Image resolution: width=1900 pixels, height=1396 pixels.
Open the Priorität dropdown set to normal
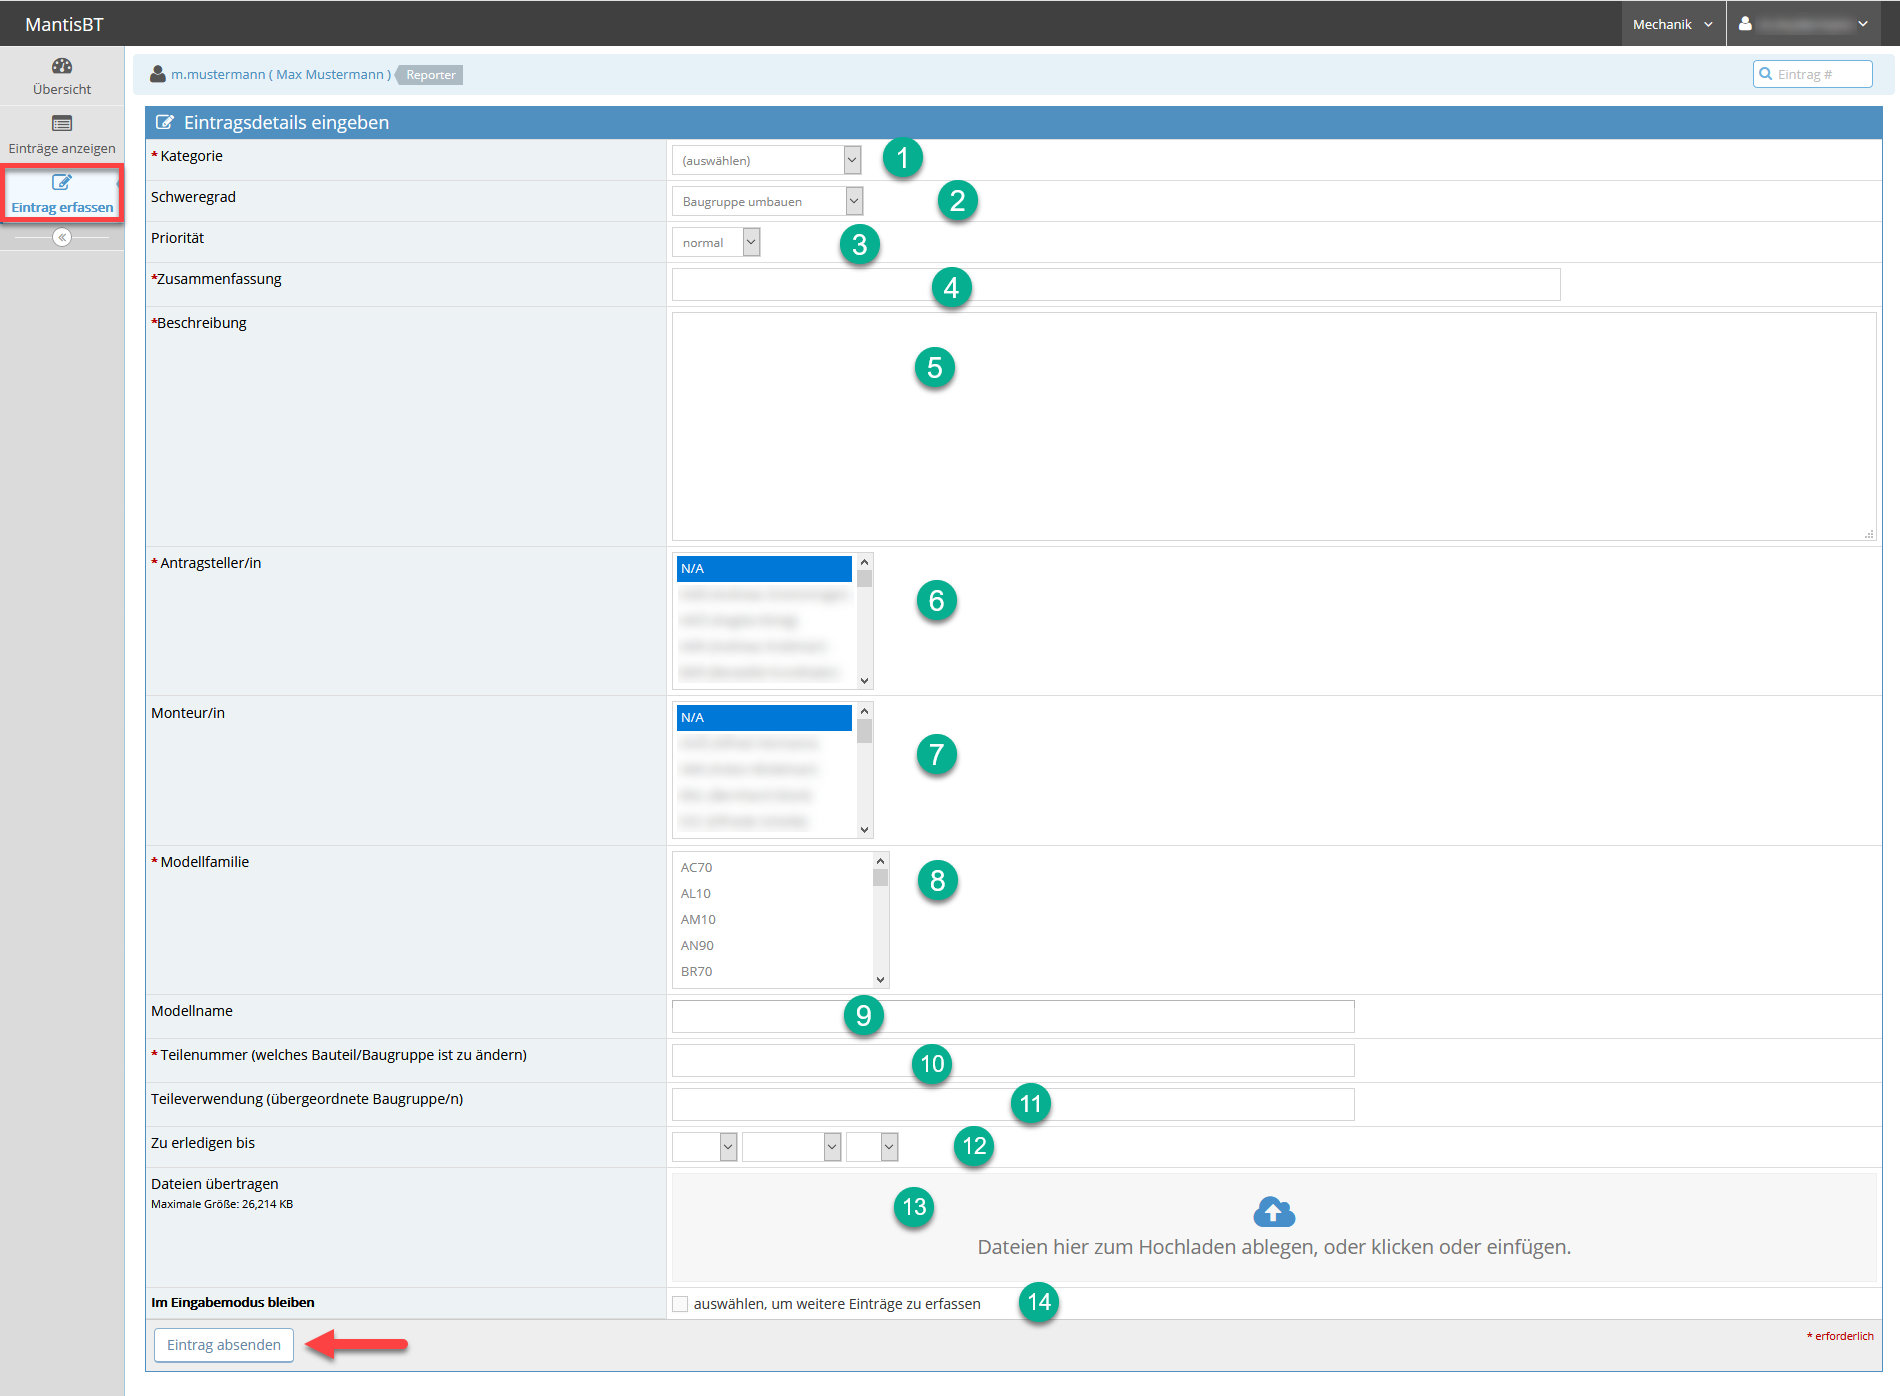click(715, 243)
